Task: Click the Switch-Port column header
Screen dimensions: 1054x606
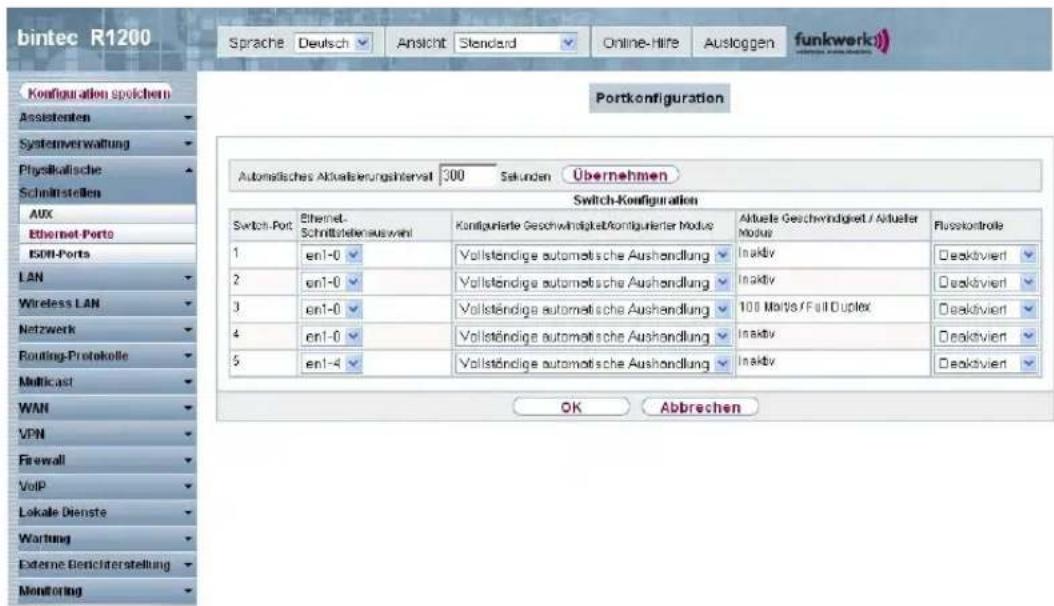Action: coord(262,226)
